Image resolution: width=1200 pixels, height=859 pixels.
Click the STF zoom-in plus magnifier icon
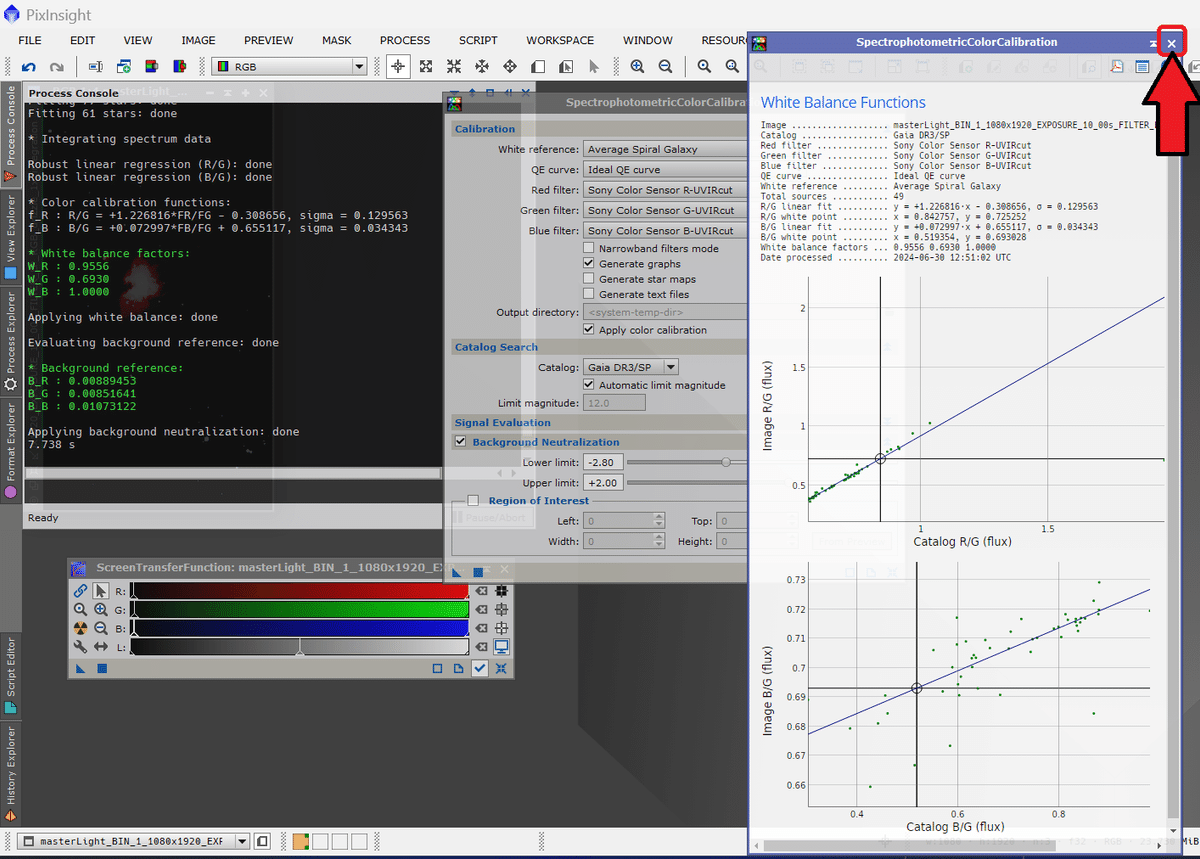tap(101, 610)
